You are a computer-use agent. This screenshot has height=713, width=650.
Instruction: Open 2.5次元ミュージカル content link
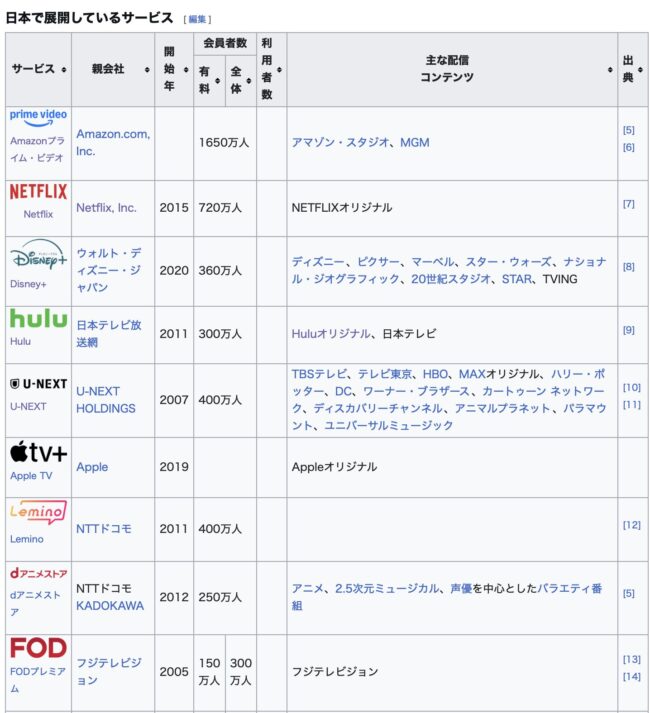coord(387,588)
